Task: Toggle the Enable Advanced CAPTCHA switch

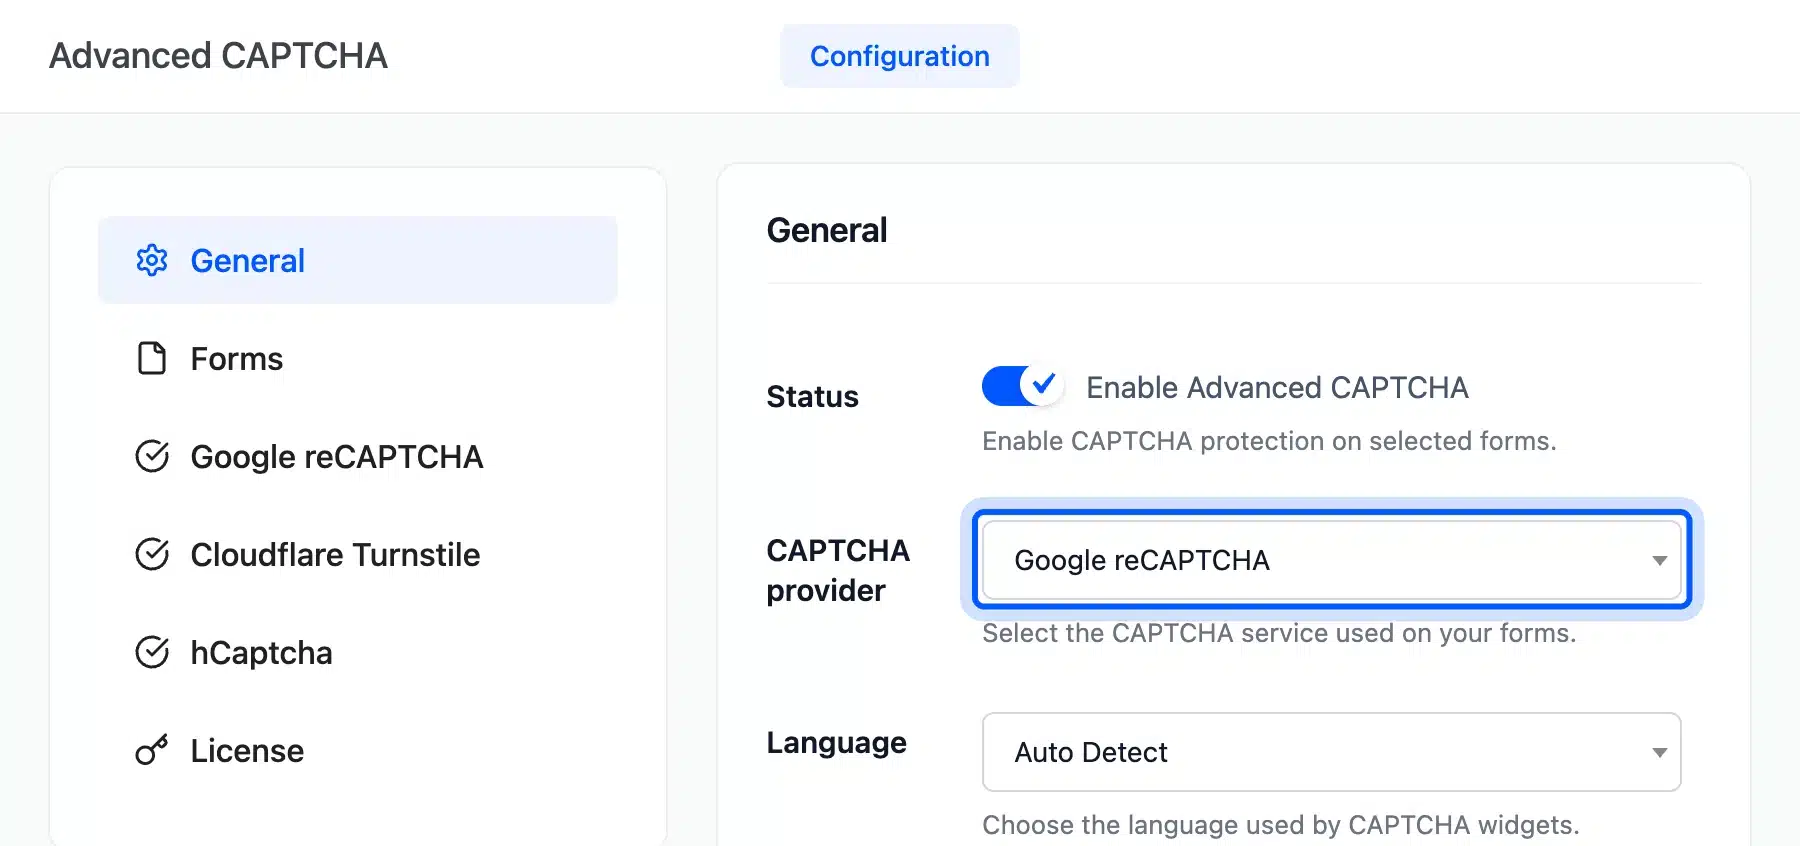Action: click(x=1022, y=386)
